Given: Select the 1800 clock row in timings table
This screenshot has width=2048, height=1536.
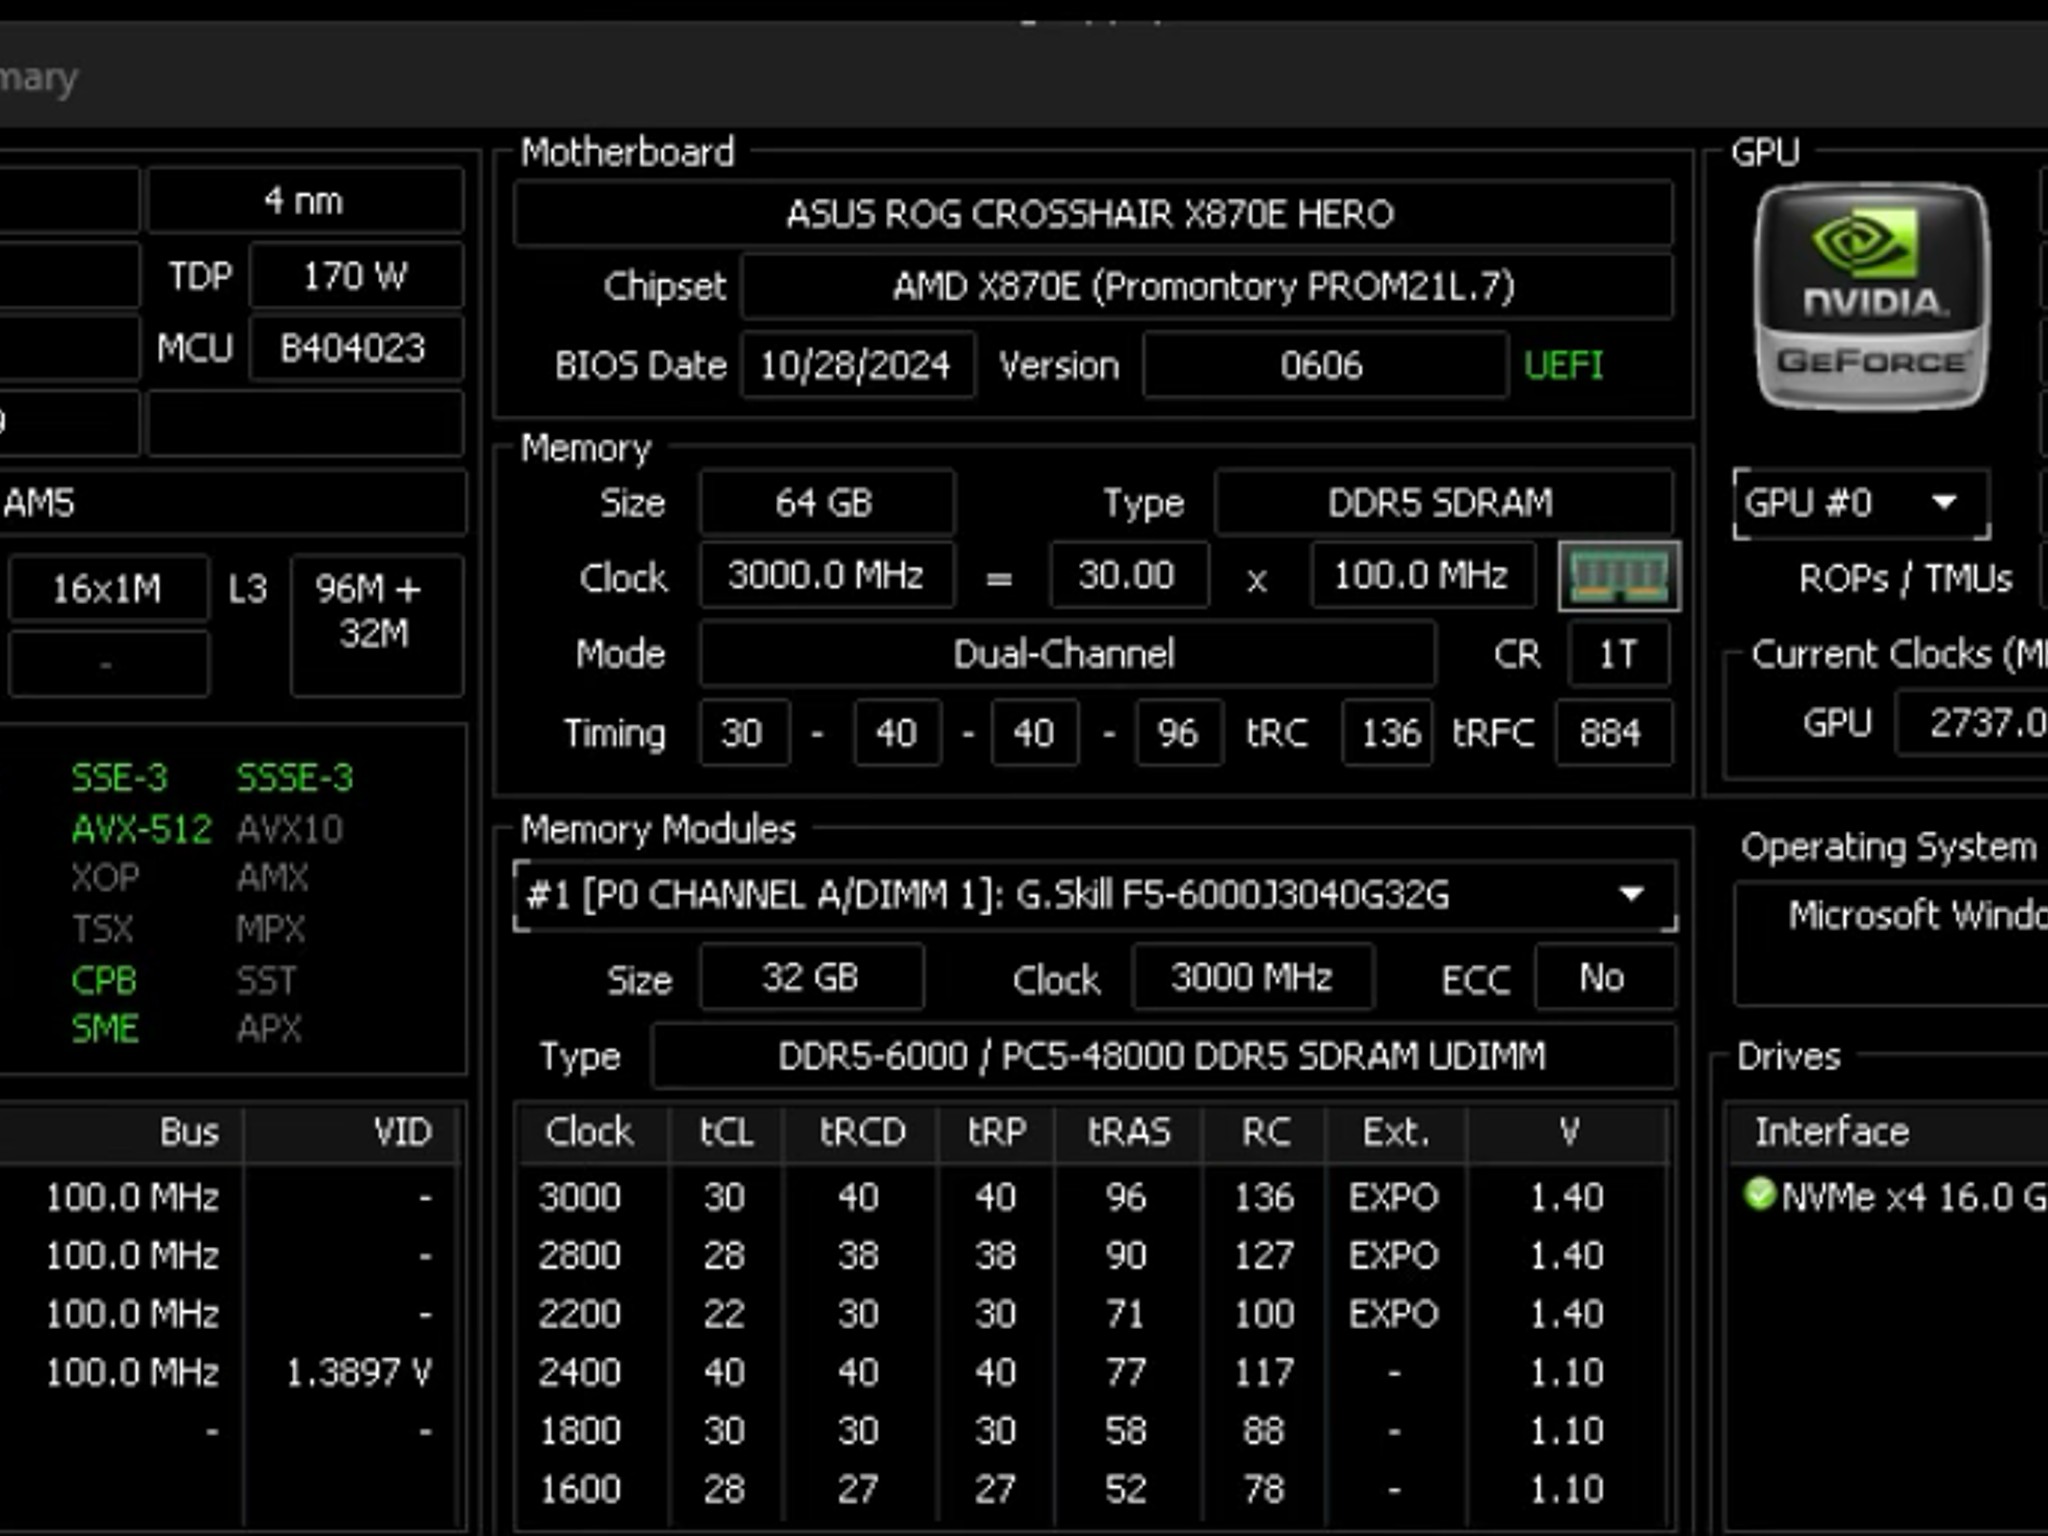Looking at the screenshot, I should (x=1094, y=1431).
